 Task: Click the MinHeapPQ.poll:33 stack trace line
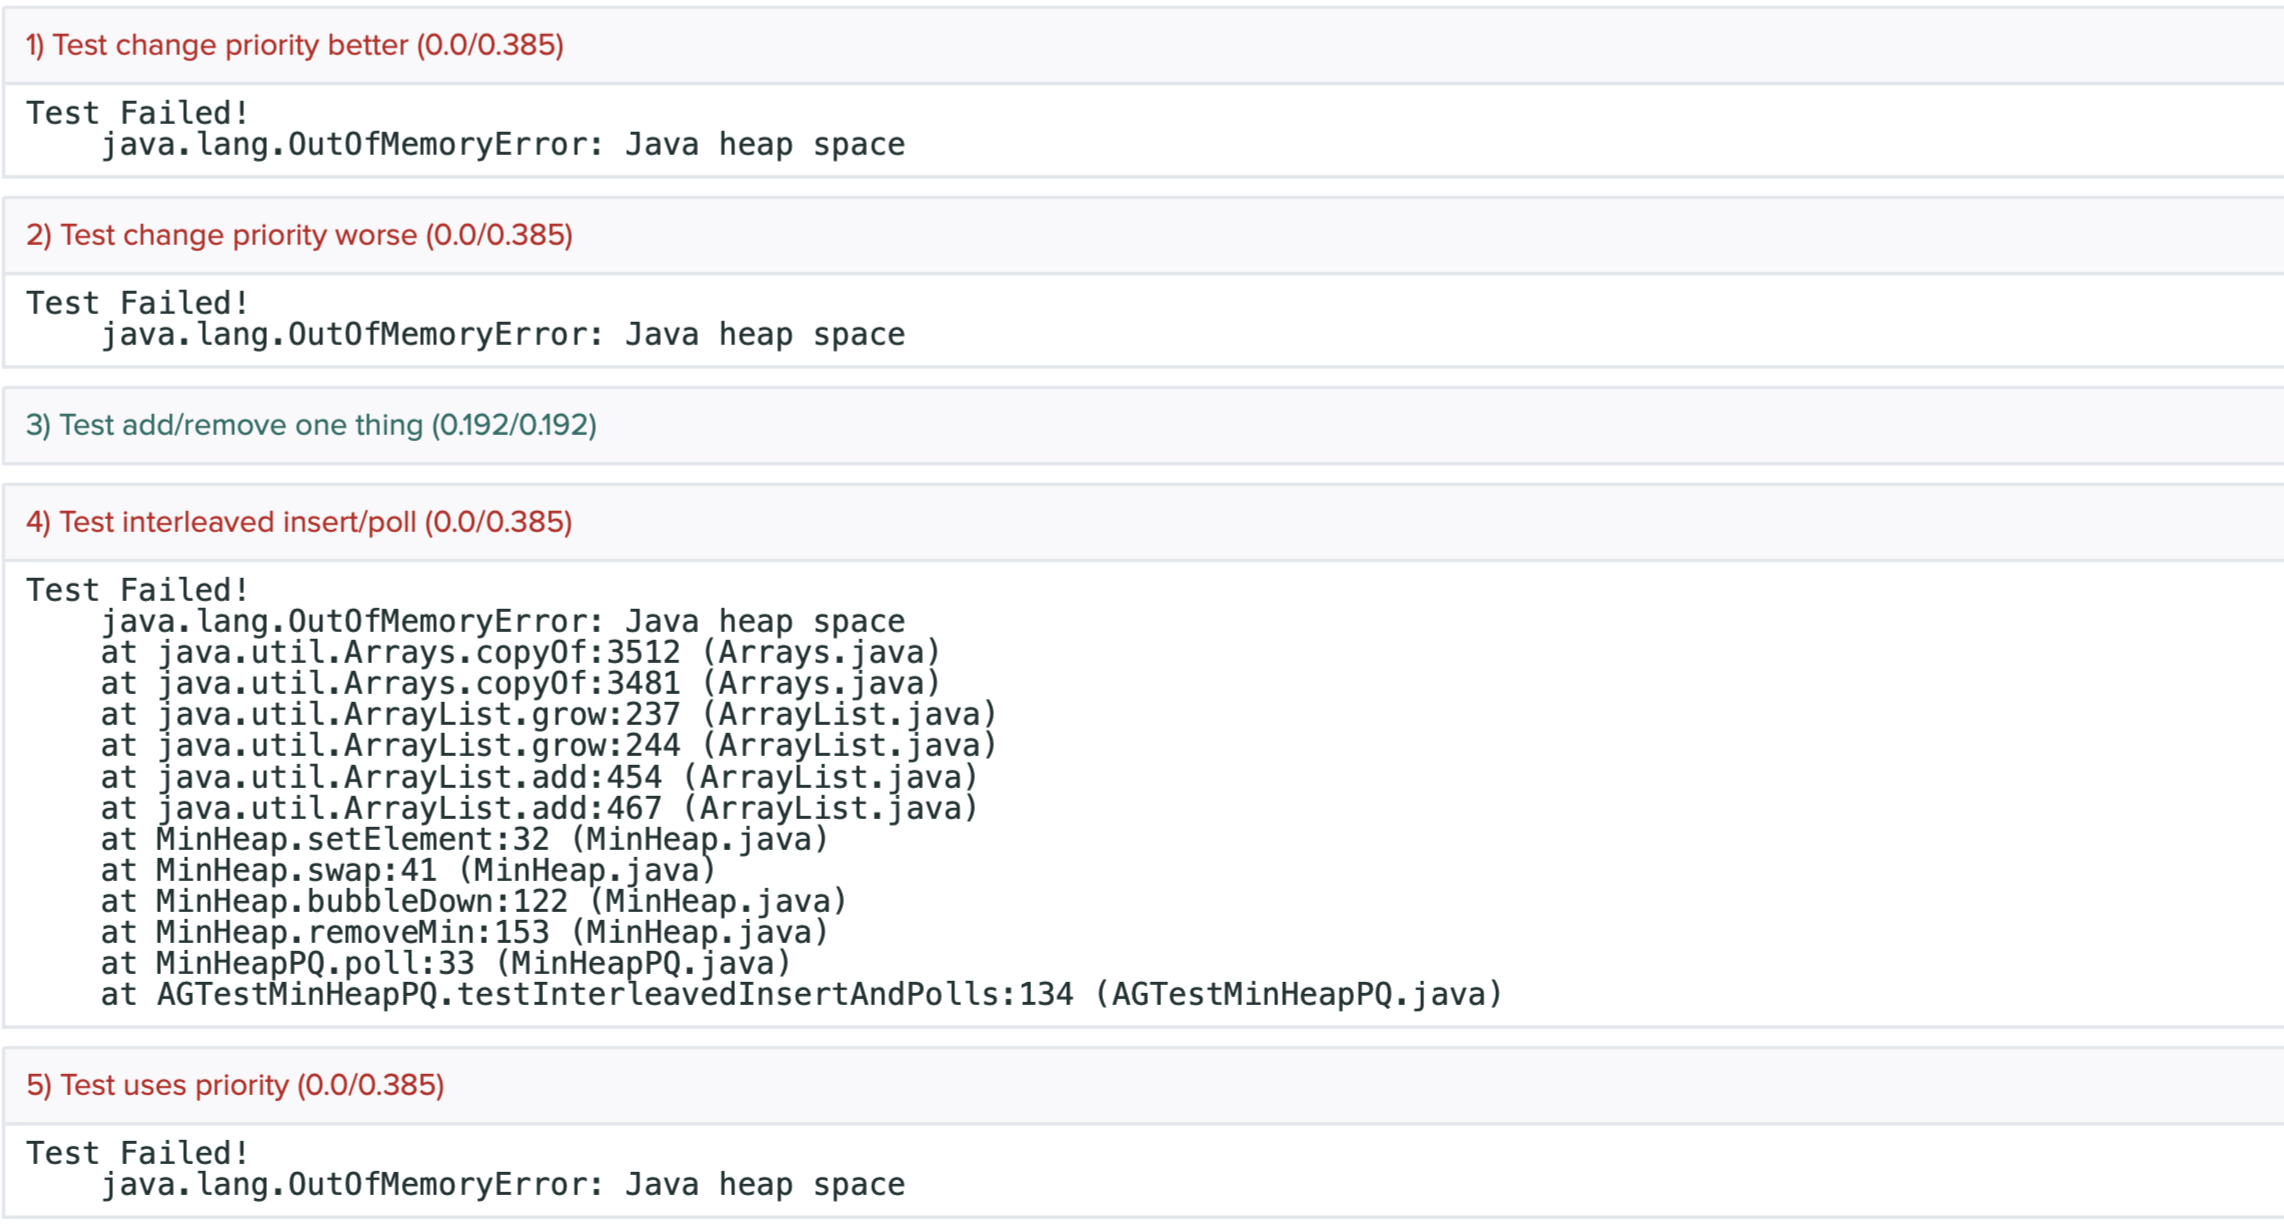(445, 963)
